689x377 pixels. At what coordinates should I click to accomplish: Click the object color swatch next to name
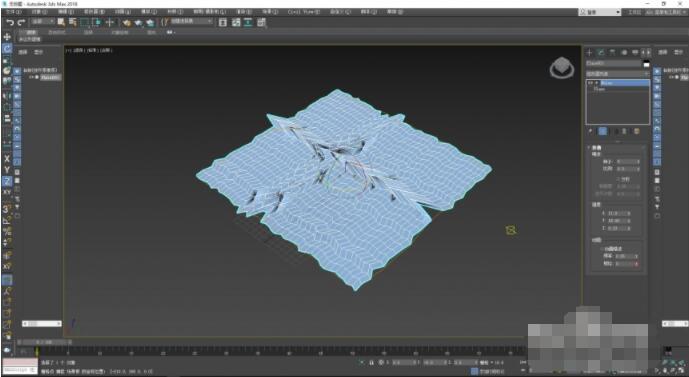pyautogui.click(x=646, y=64)
